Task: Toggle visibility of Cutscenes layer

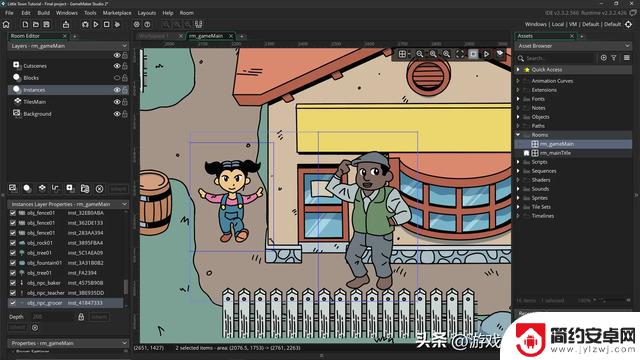Action: coord(117,66)
